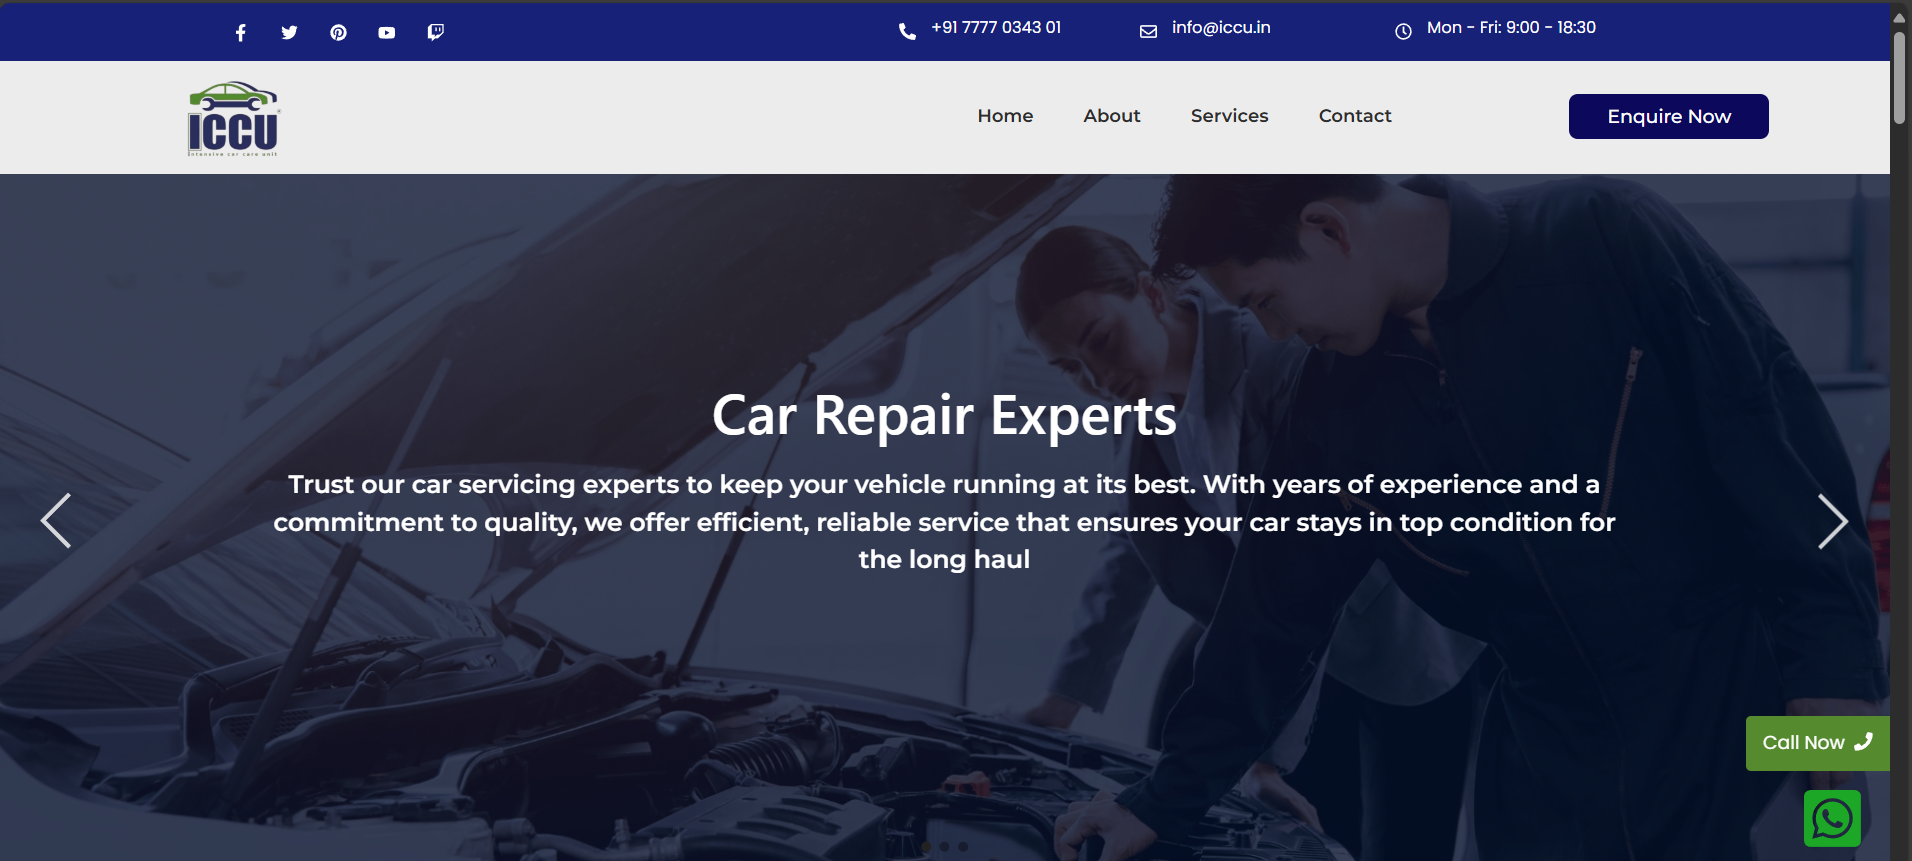The image size is (1912, 861).
Task: Click the Enquire Now button
Action: click(1668, 117)
